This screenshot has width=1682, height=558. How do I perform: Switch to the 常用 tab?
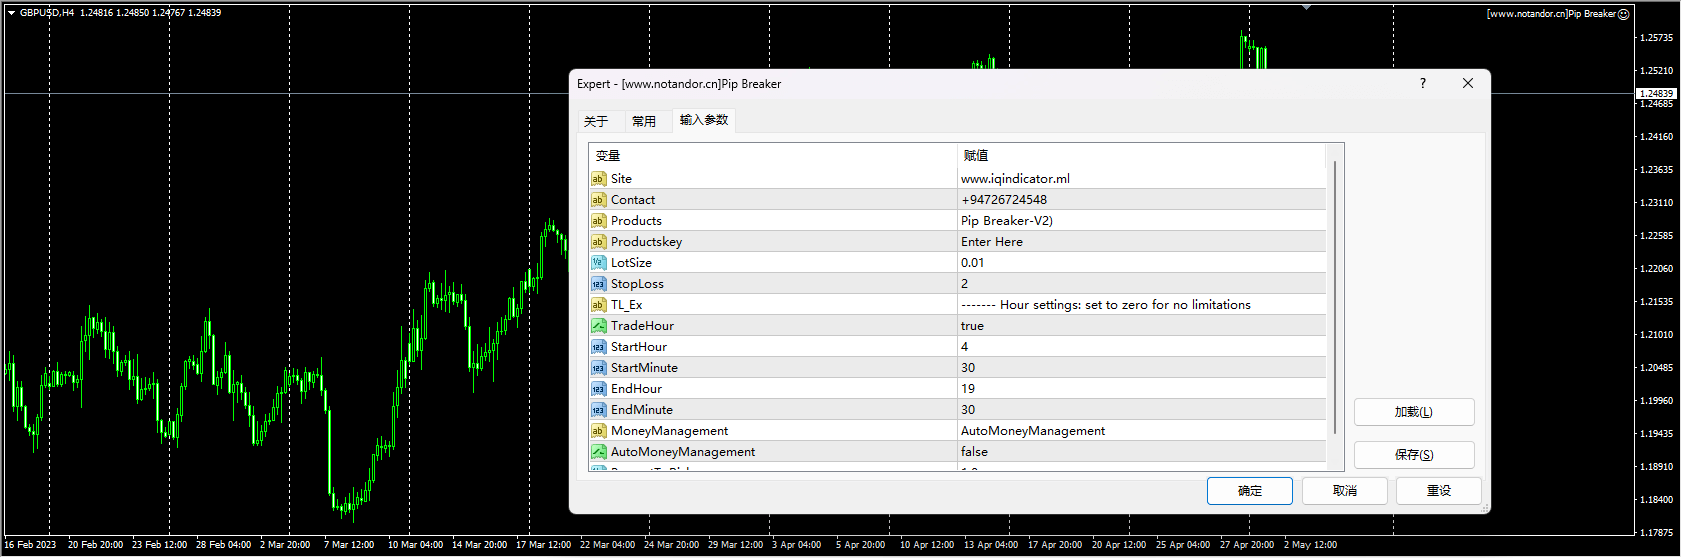pos(644,121)
